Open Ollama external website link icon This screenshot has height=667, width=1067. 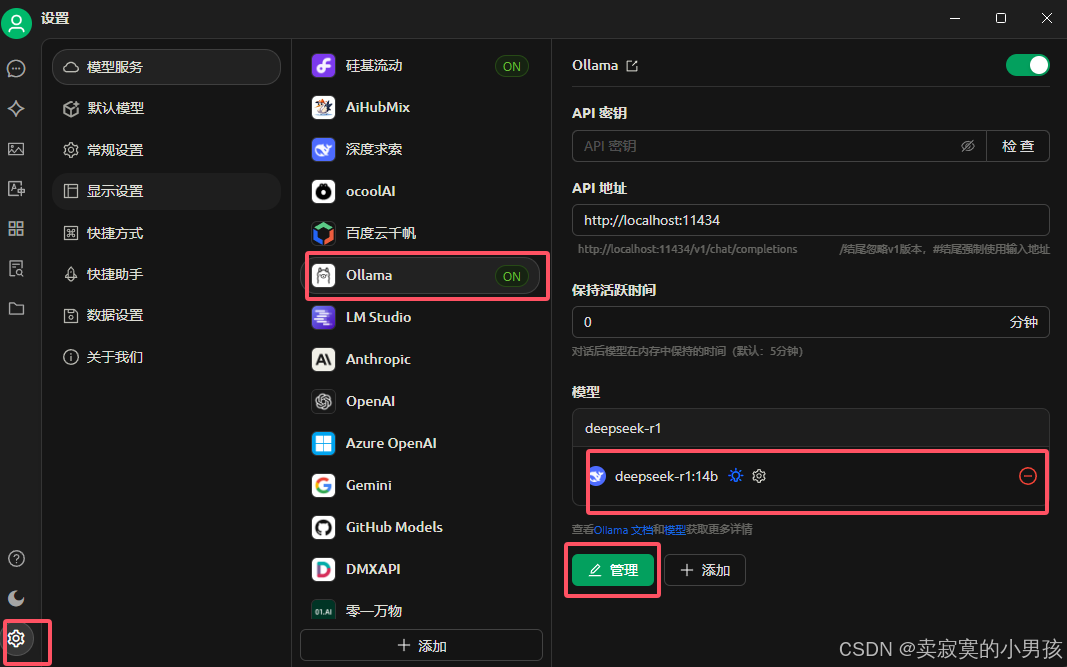632,66
